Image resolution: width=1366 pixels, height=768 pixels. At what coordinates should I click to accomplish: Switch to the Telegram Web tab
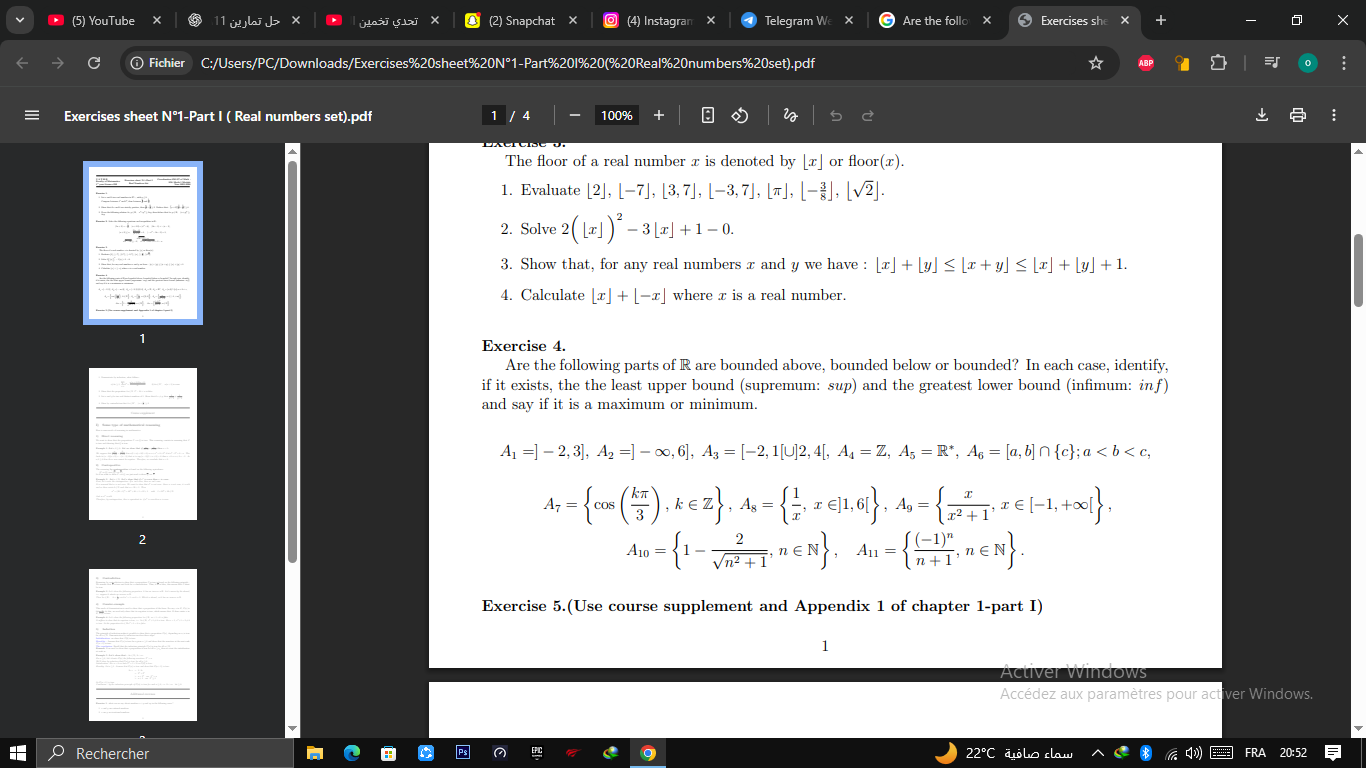tap(798, 19)
